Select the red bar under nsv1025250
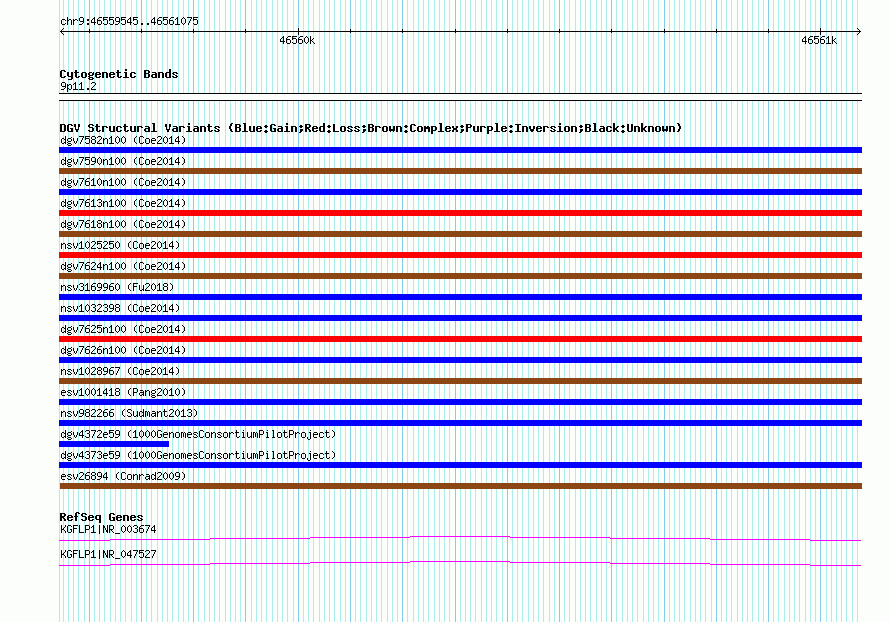The height and width of the screenshot is (622, 890). pyautogui.click(x=460, y=255)
